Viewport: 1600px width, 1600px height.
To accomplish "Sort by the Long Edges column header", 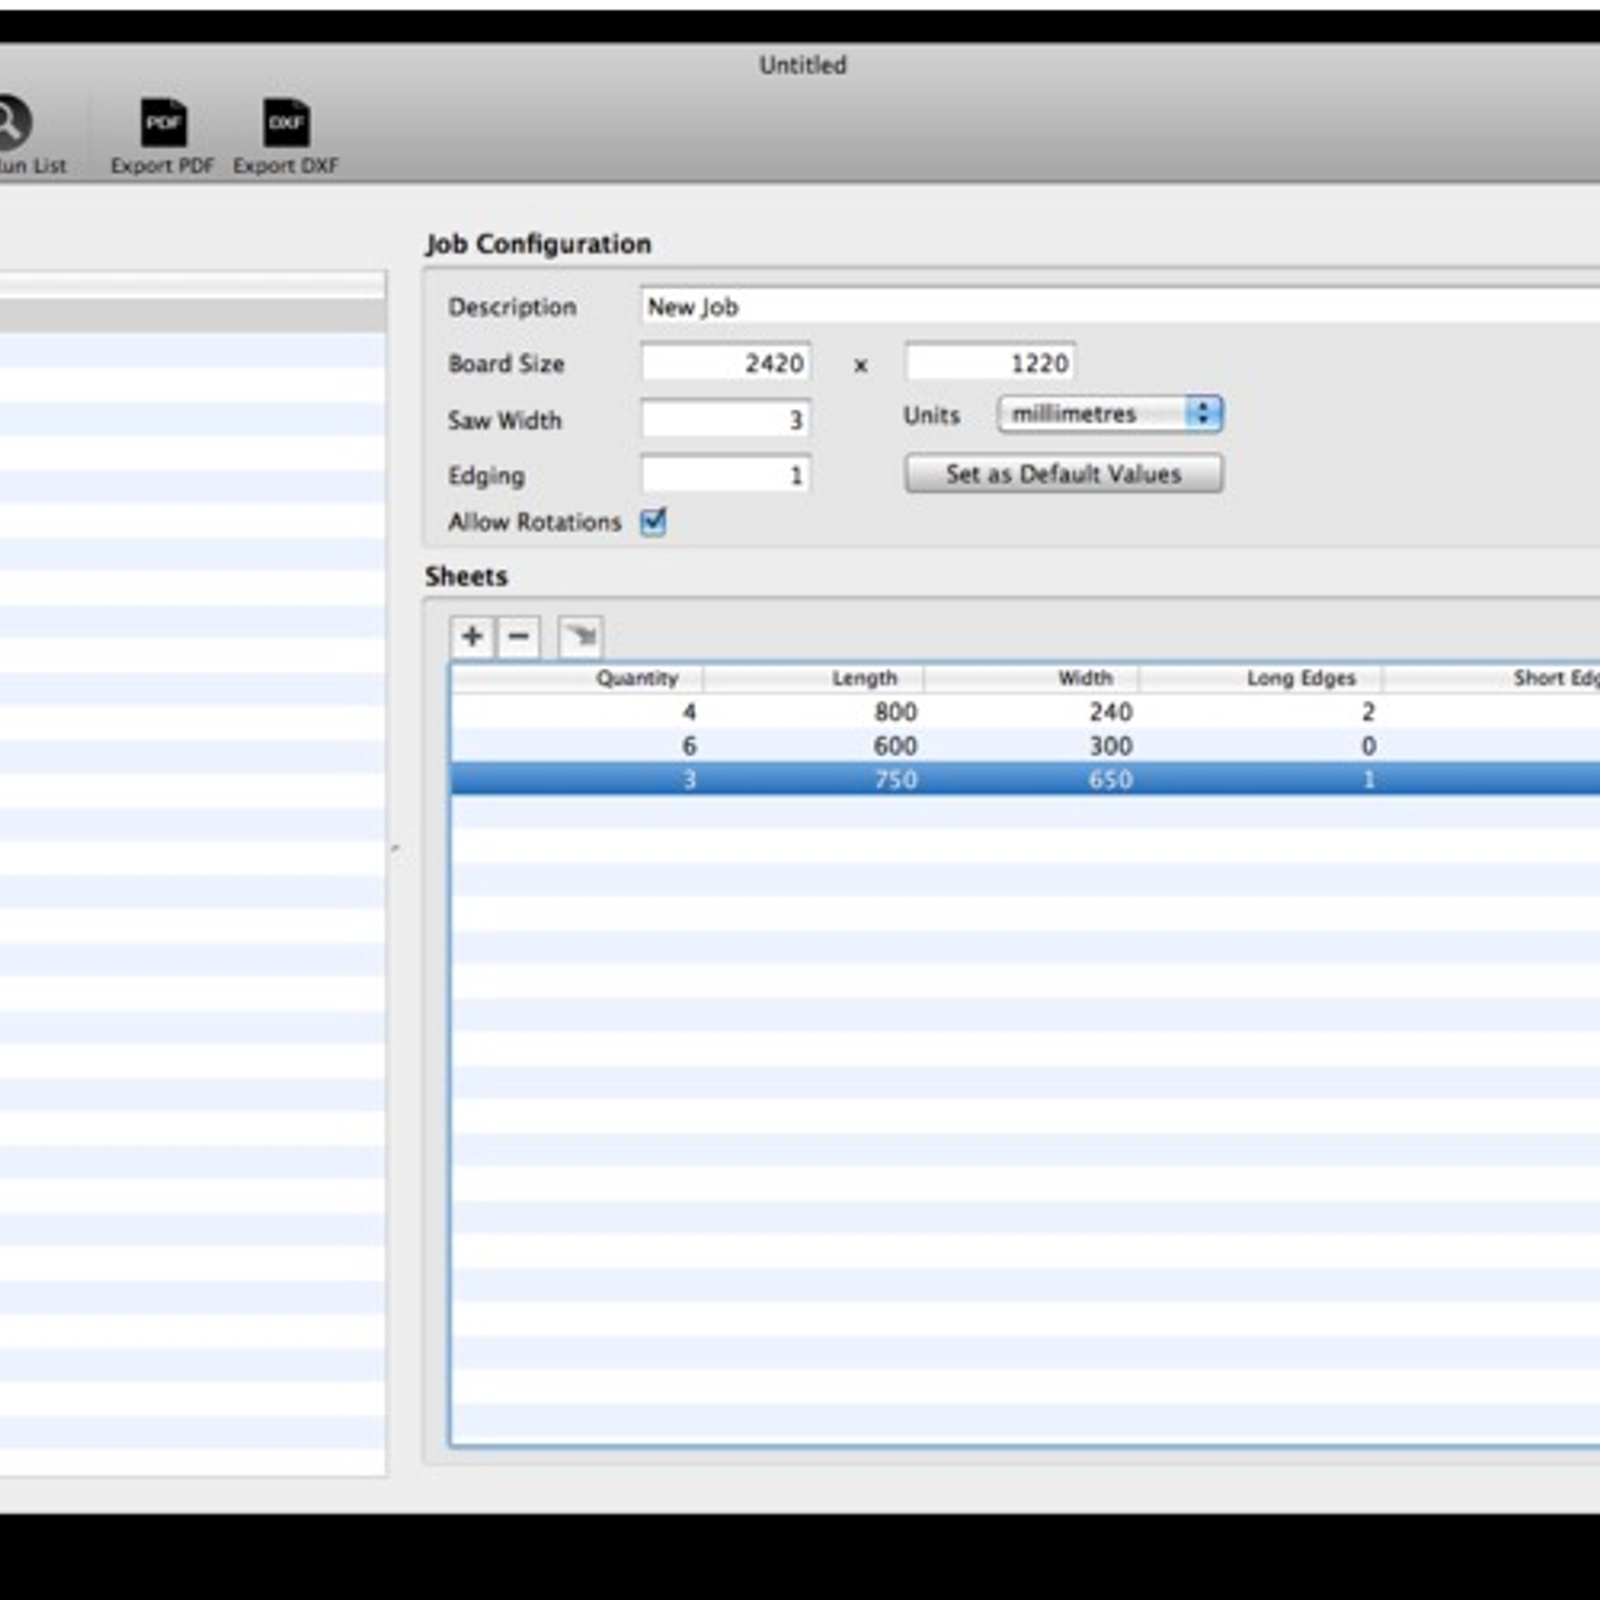I will pyautogui.click(x=1262, y=678).
